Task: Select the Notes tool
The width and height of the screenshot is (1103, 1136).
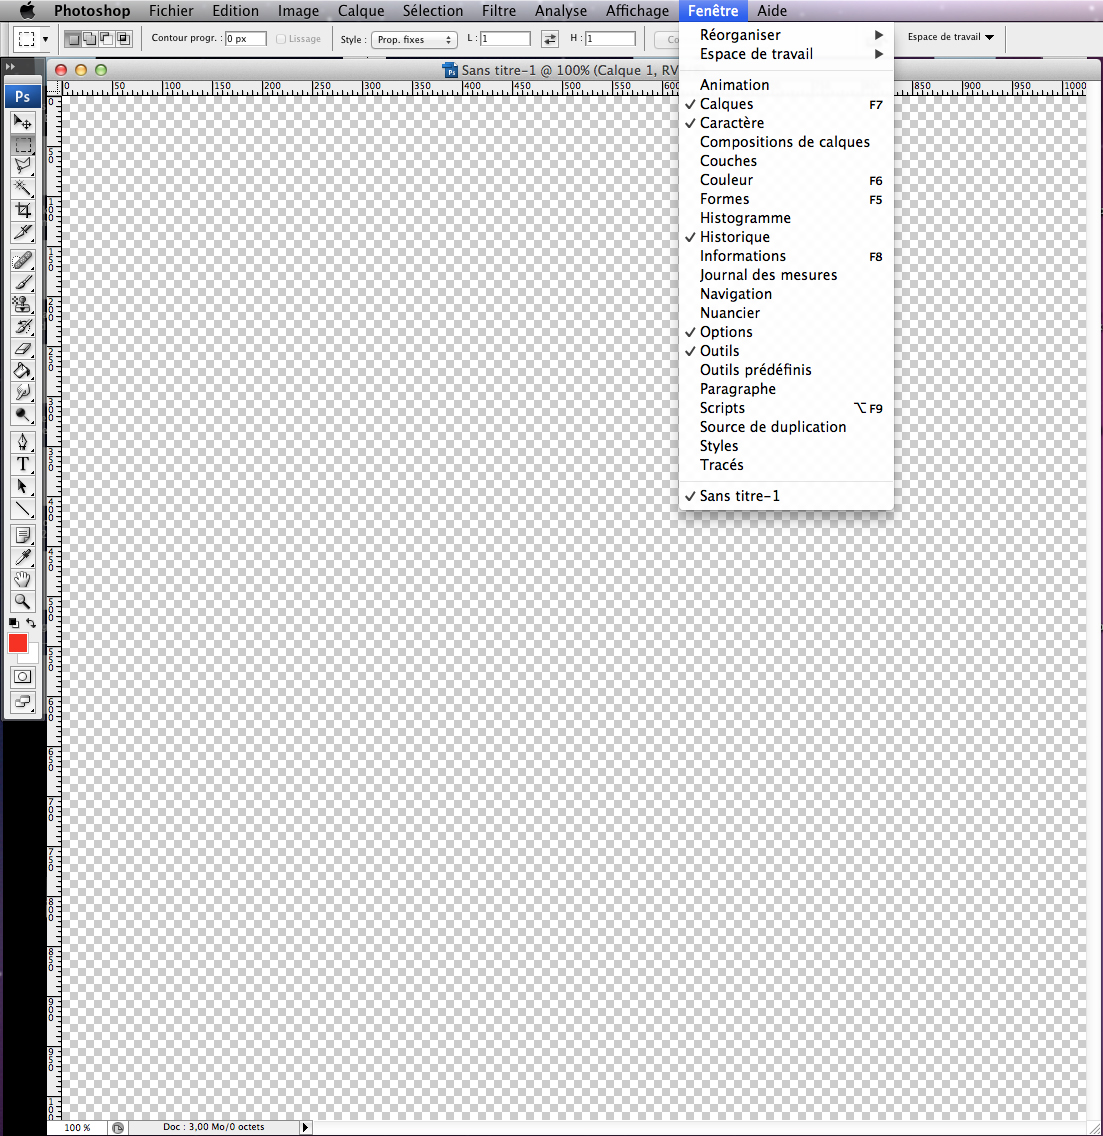Action: 22,535
